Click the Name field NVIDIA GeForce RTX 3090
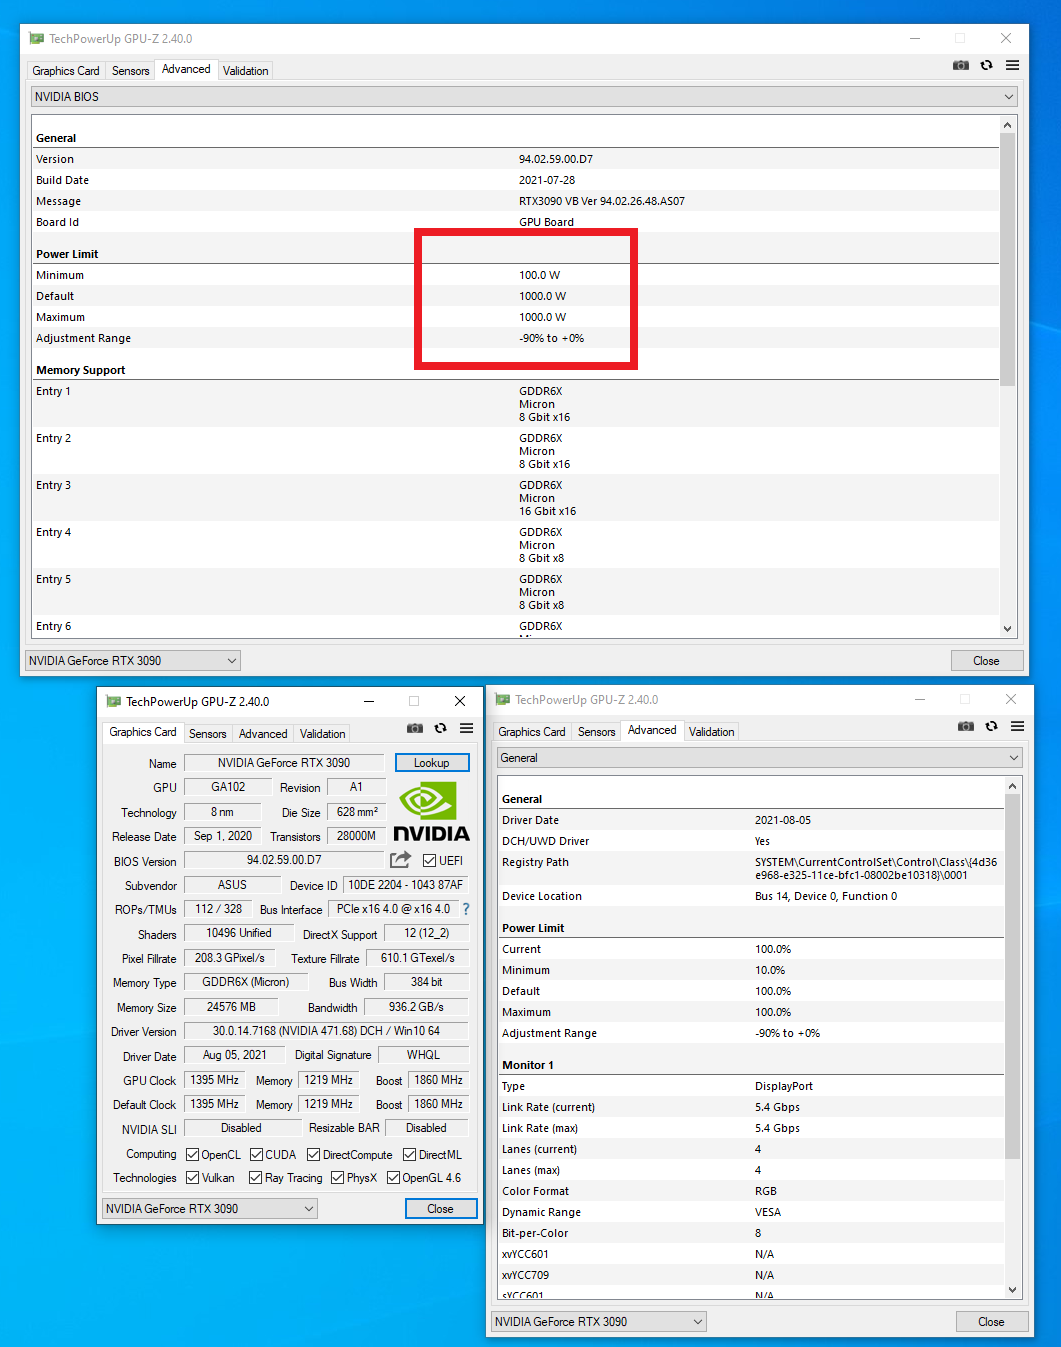The height and width of the screenshot is (1347, 1061). (x=284, y=763)
